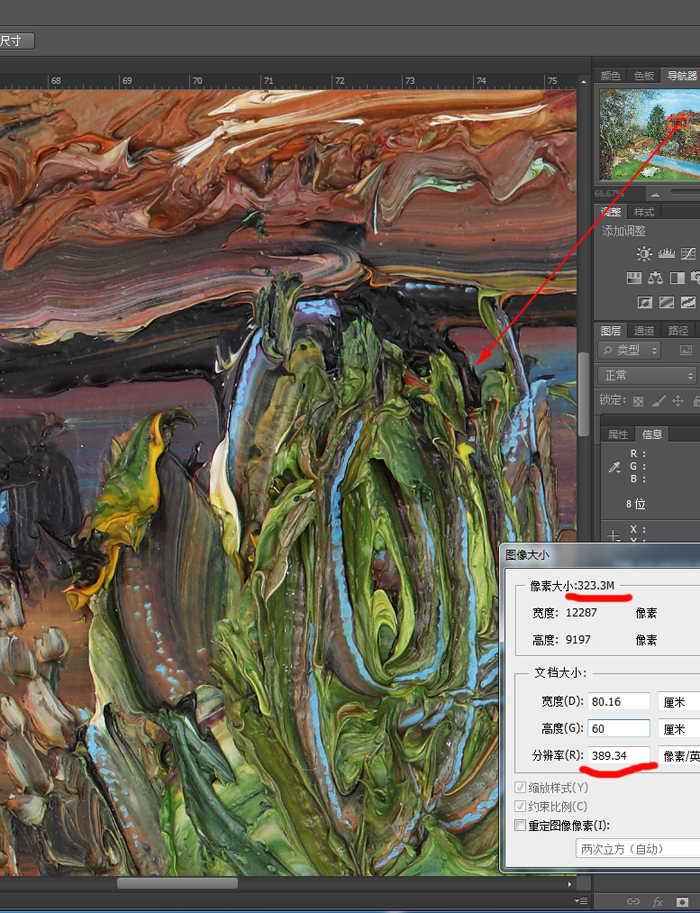The image size is (700, 913).
Task: Click the 宽度(D) field showing 80.16
Action: point(618,702)
